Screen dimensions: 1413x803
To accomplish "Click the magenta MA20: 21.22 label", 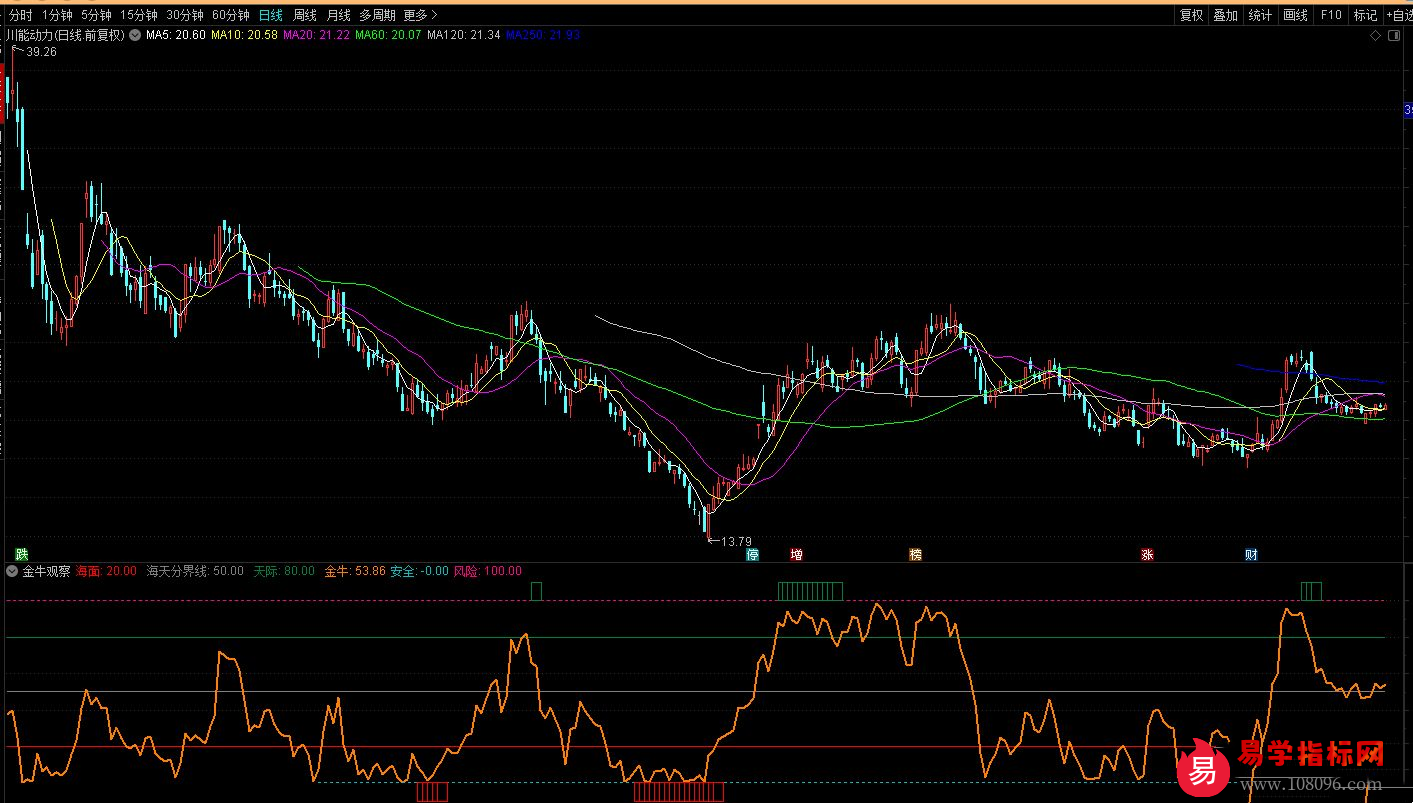I will click(x=316, y=35).
